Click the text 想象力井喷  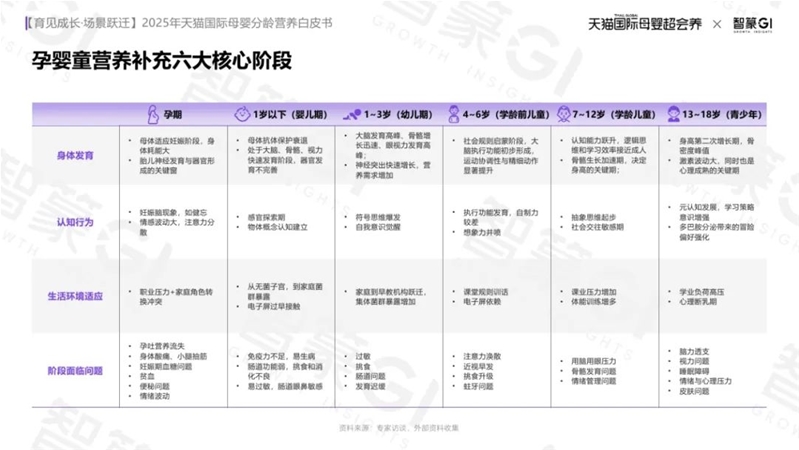tap(482, 232)
